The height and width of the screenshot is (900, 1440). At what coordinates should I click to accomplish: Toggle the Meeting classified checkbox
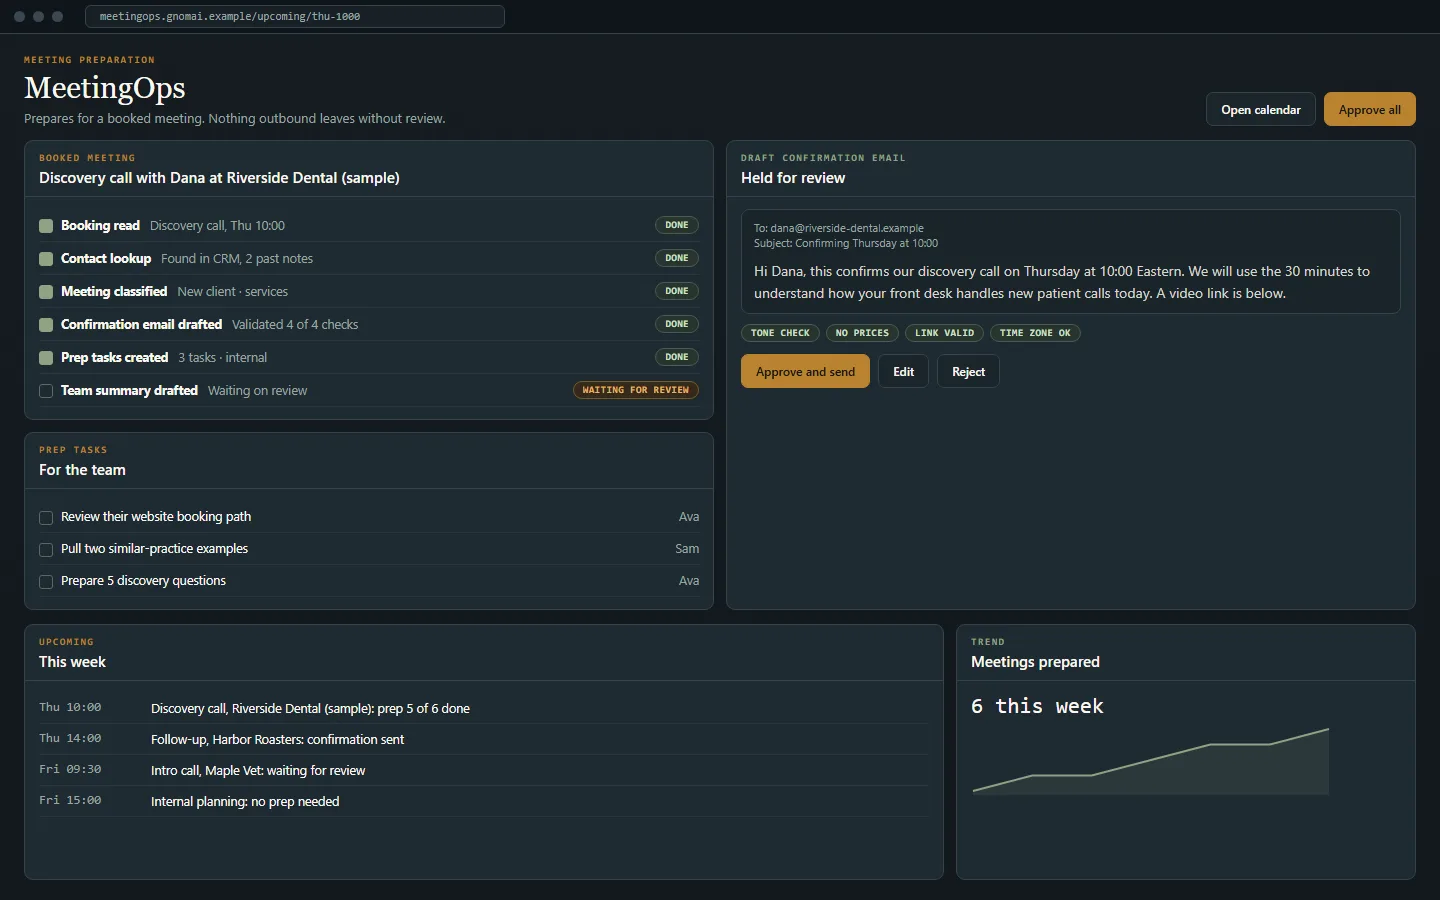(x=46, y=292)
